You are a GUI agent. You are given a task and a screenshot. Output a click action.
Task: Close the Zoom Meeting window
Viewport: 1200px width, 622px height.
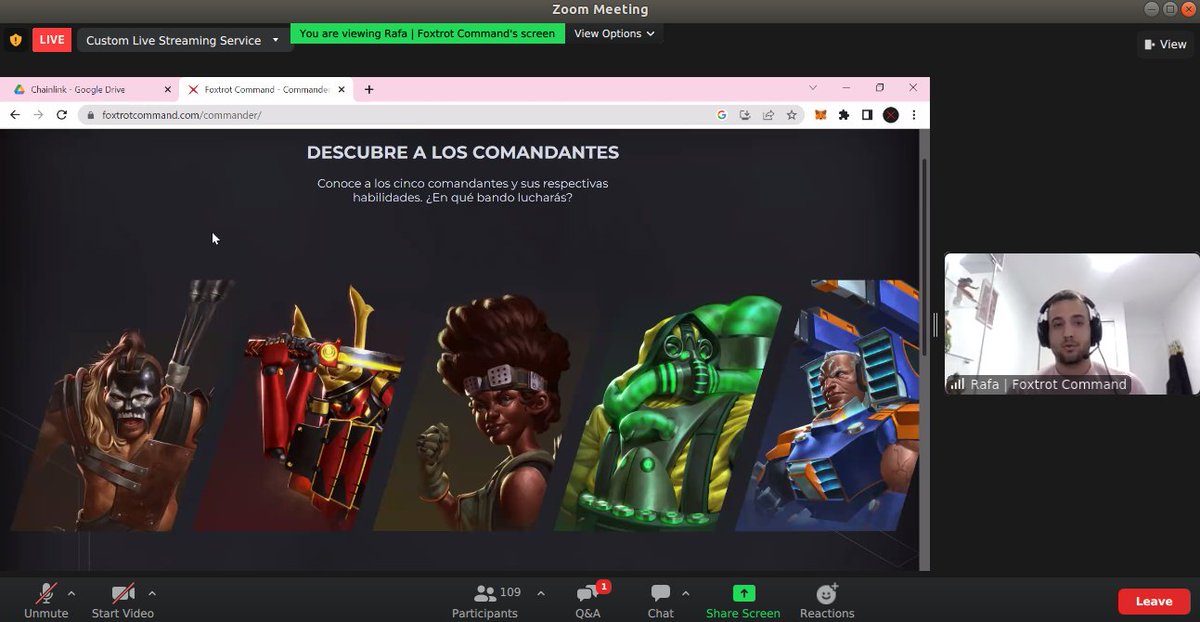coord(1187,9)
